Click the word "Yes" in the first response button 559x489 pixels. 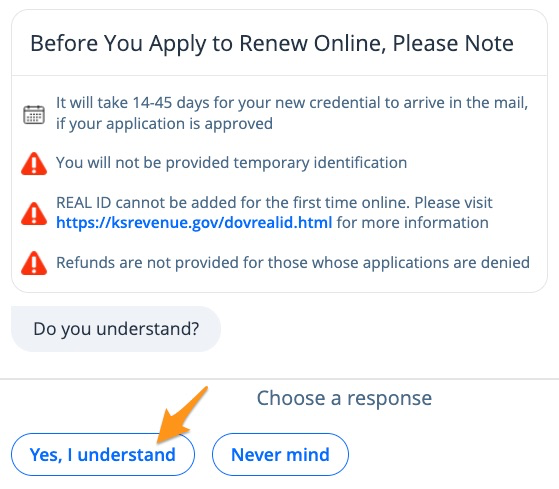click(x=46, y=455)
